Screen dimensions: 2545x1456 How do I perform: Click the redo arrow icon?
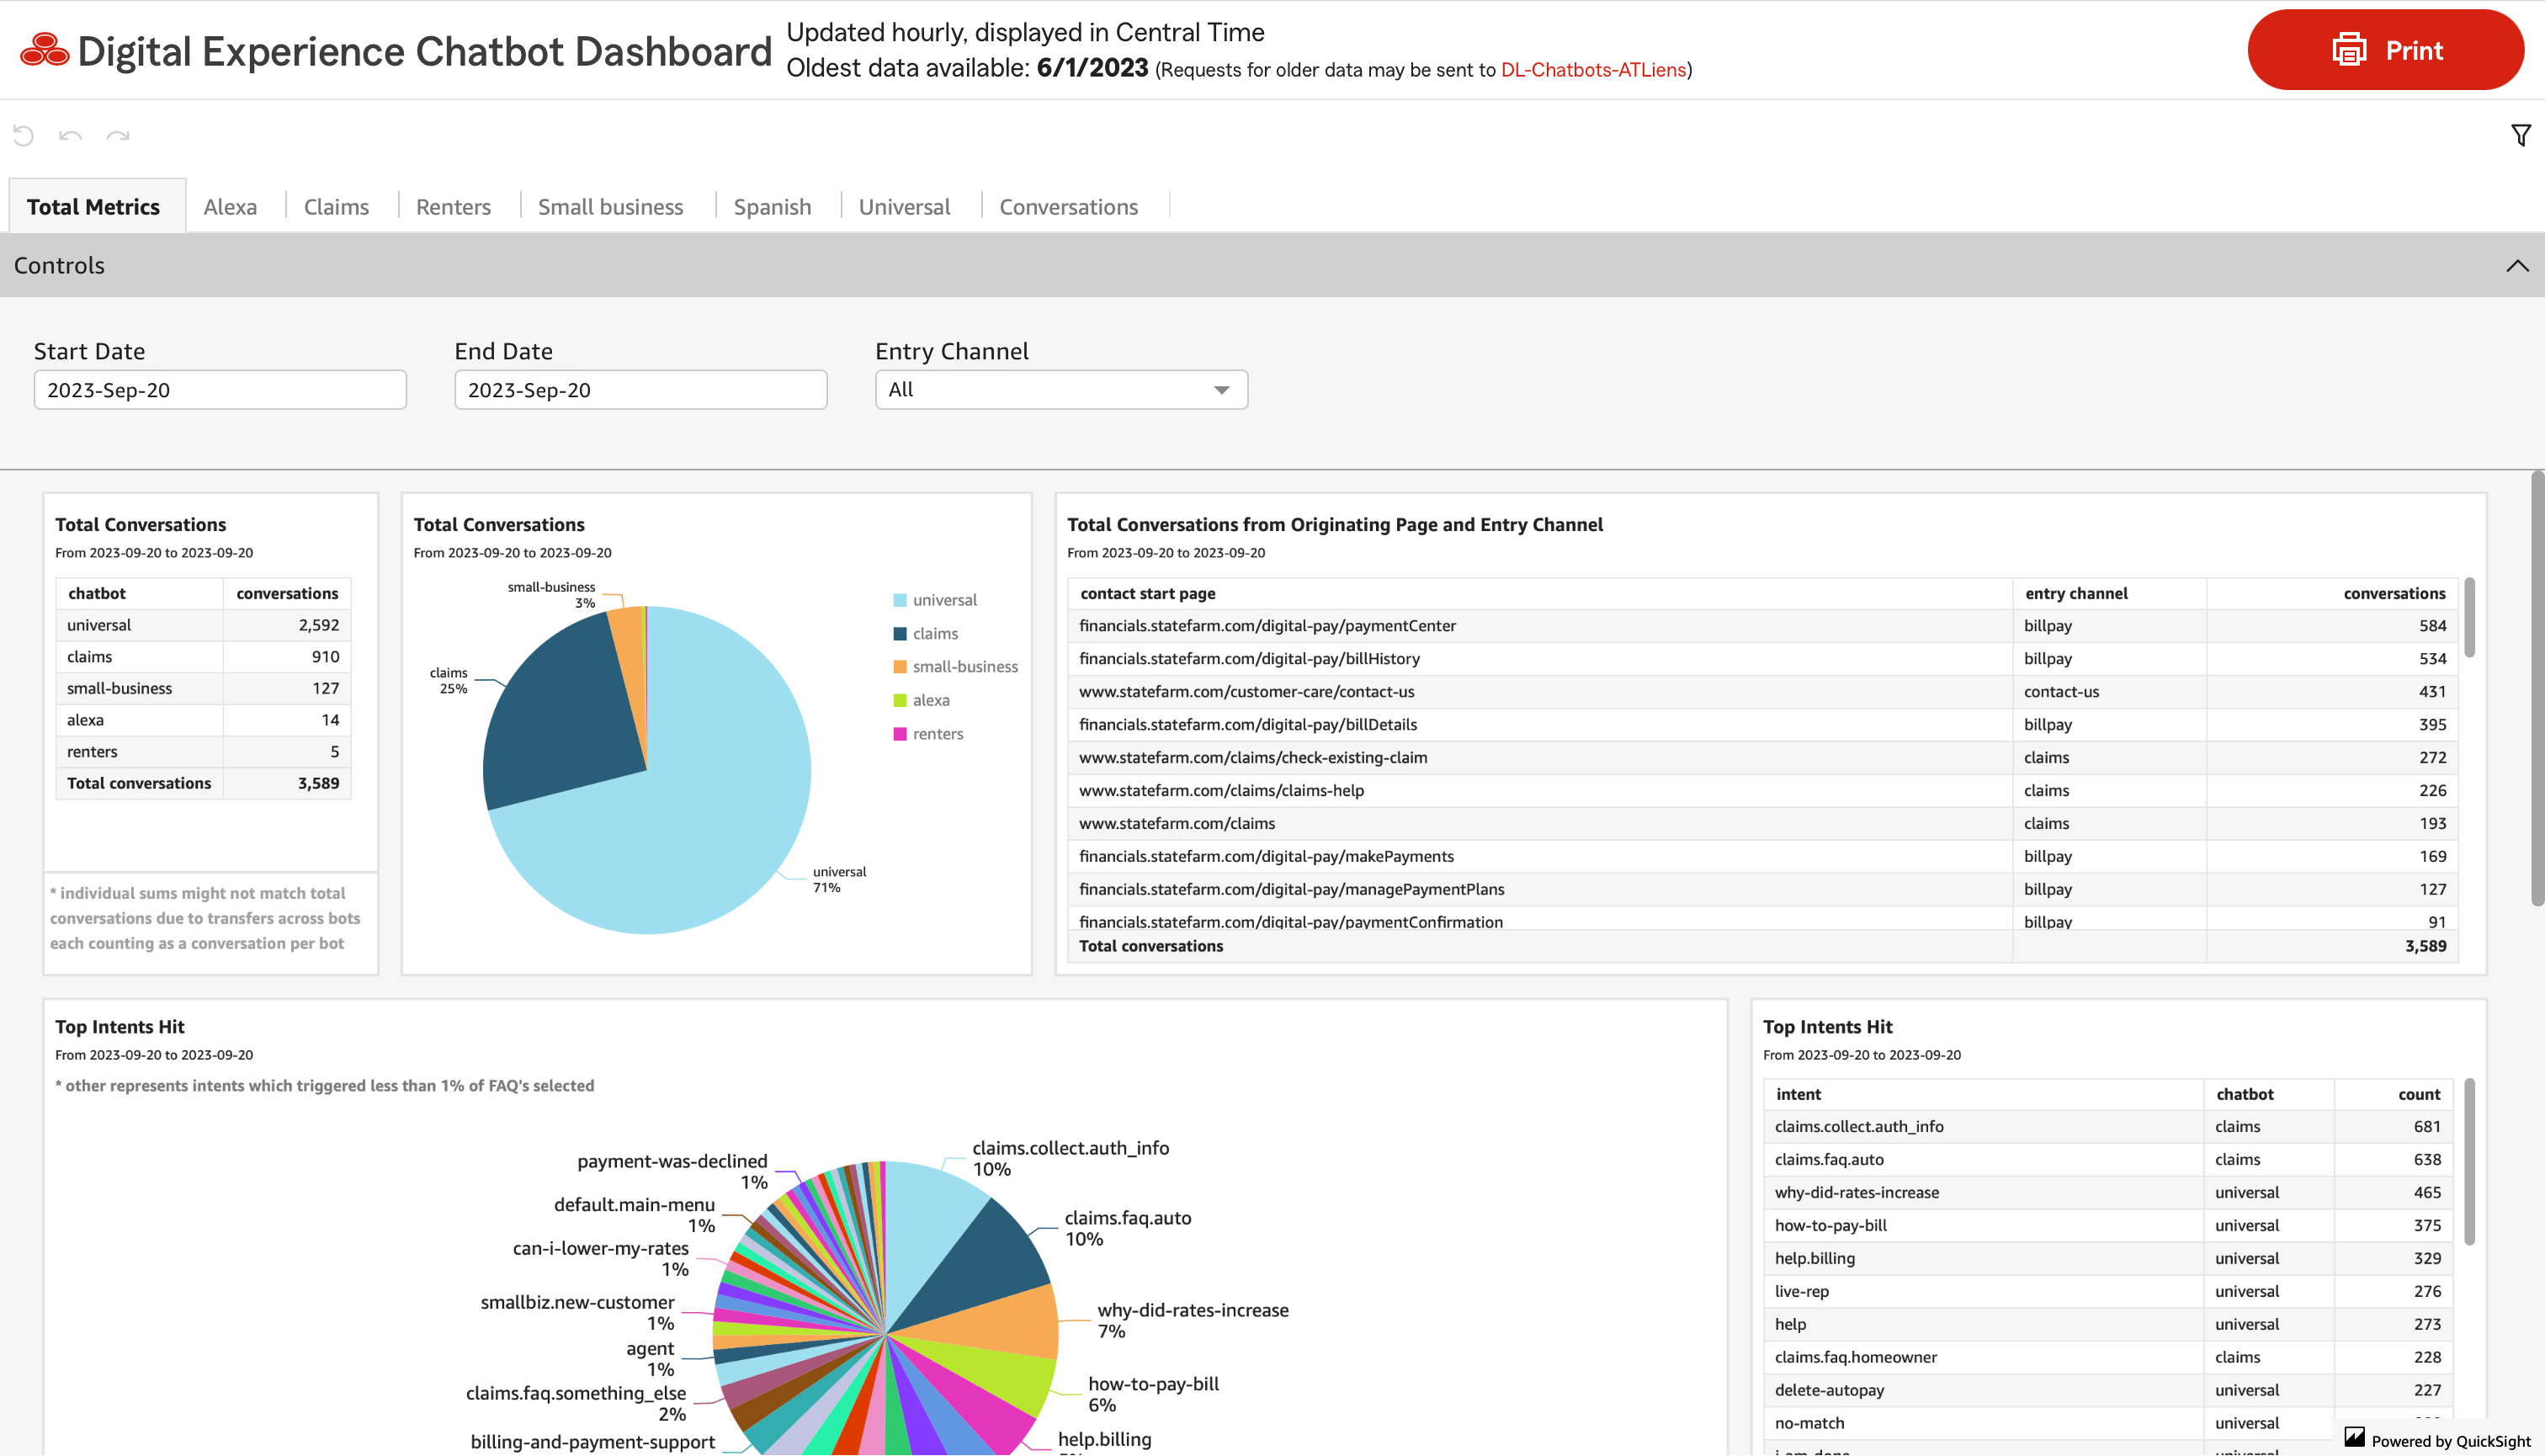(x=118, y=135)
